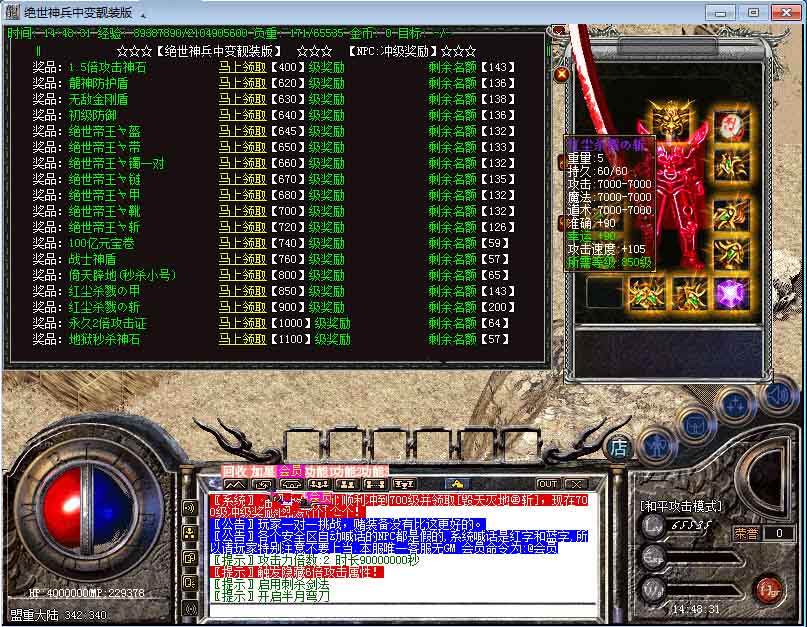Claim 马上领取 for the 645 level reward
This screenshot has width=807, height=627.
pos(242,131)
